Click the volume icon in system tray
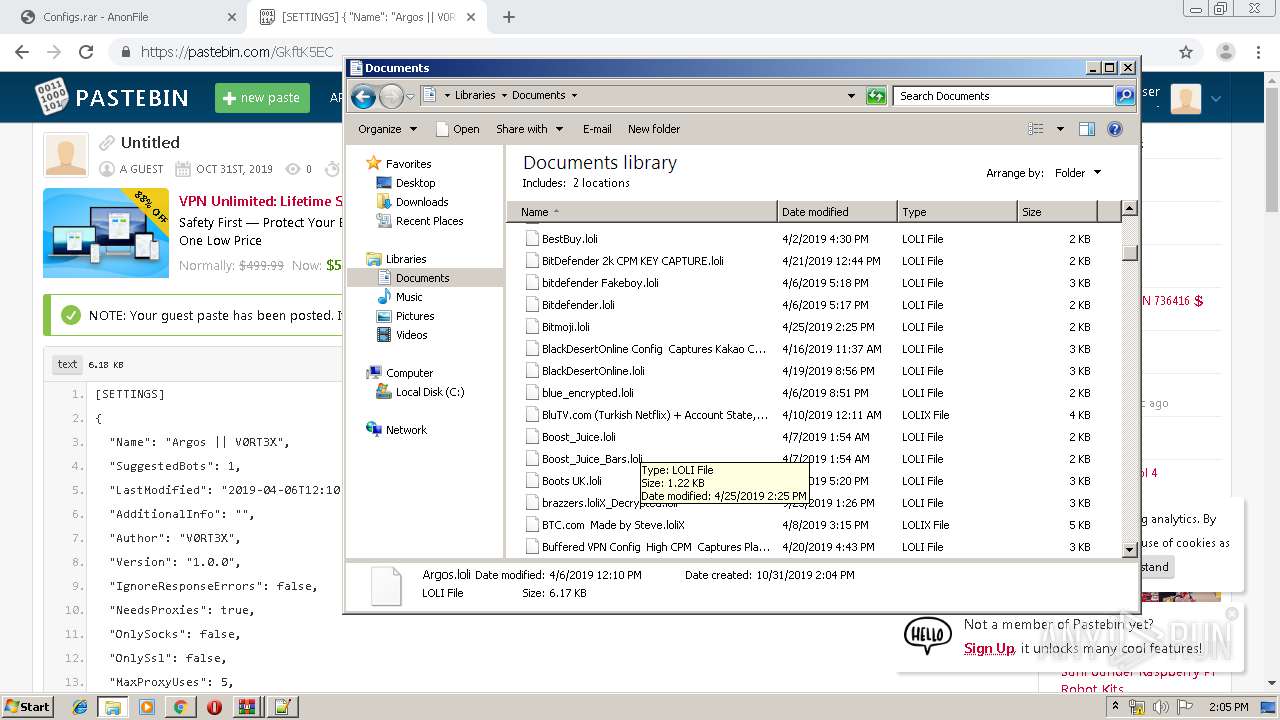 pyautogui.click(x=1161, y=707)
